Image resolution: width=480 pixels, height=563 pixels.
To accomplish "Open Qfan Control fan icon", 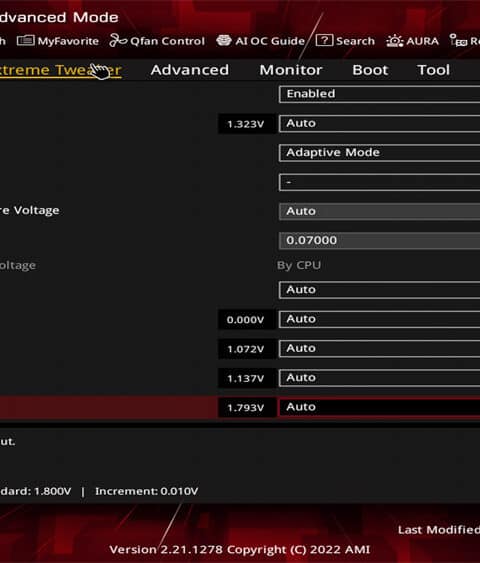I will click(x=118, y=41).
